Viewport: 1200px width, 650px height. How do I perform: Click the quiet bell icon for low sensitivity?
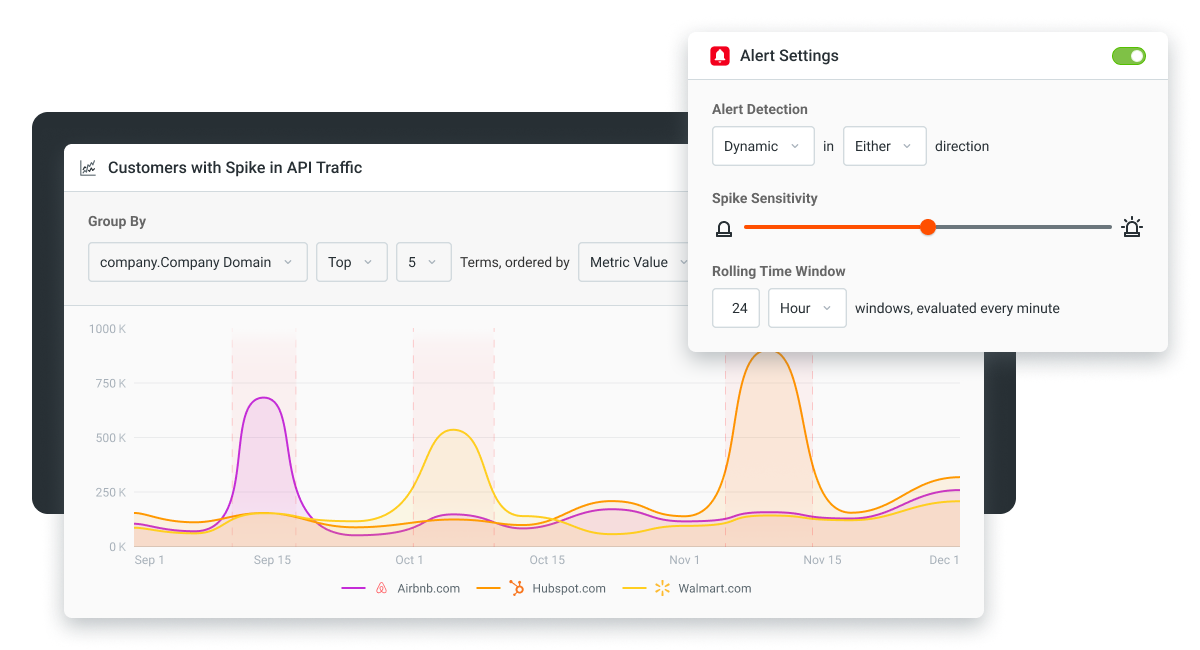point(724,228)
